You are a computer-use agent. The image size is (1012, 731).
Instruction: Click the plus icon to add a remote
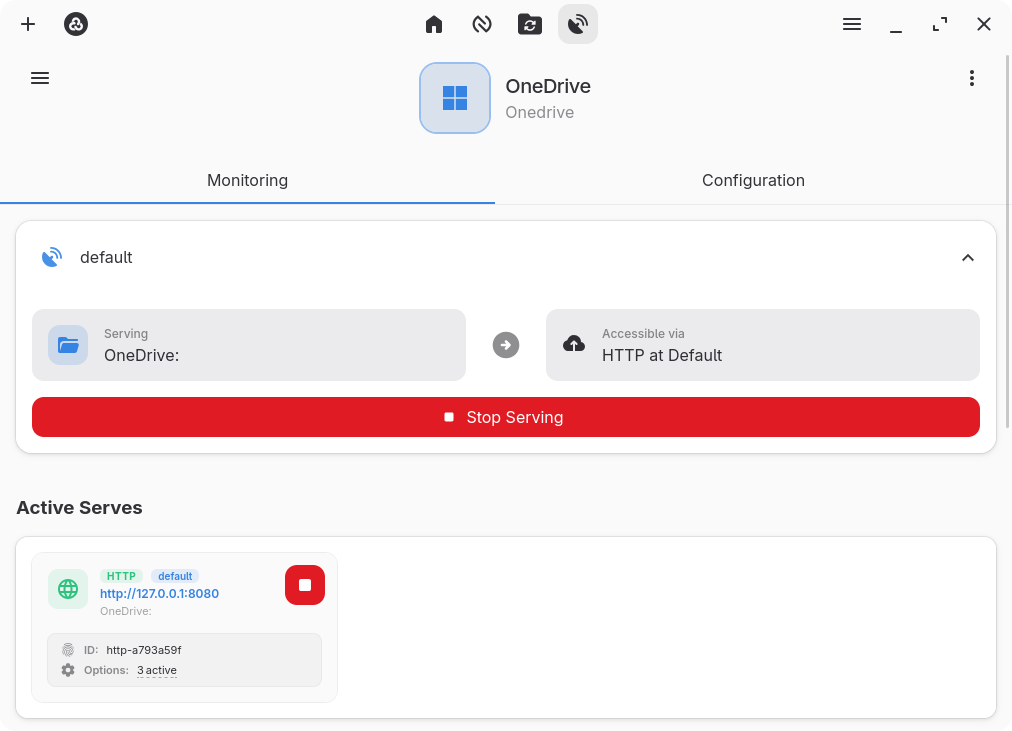tap(28, 24)
